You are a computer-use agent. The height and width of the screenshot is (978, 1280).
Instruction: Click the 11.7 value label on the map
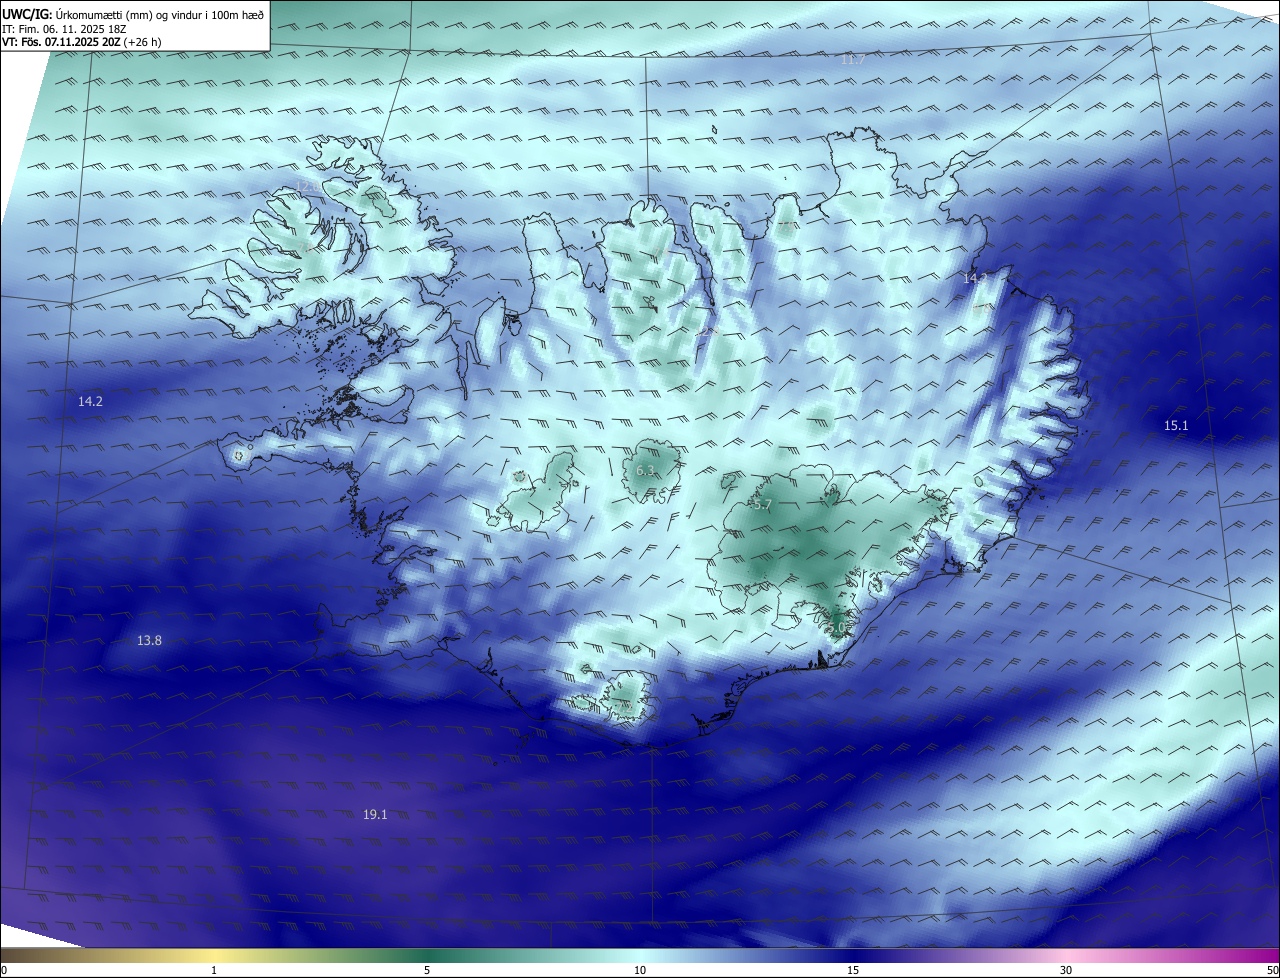852,60
